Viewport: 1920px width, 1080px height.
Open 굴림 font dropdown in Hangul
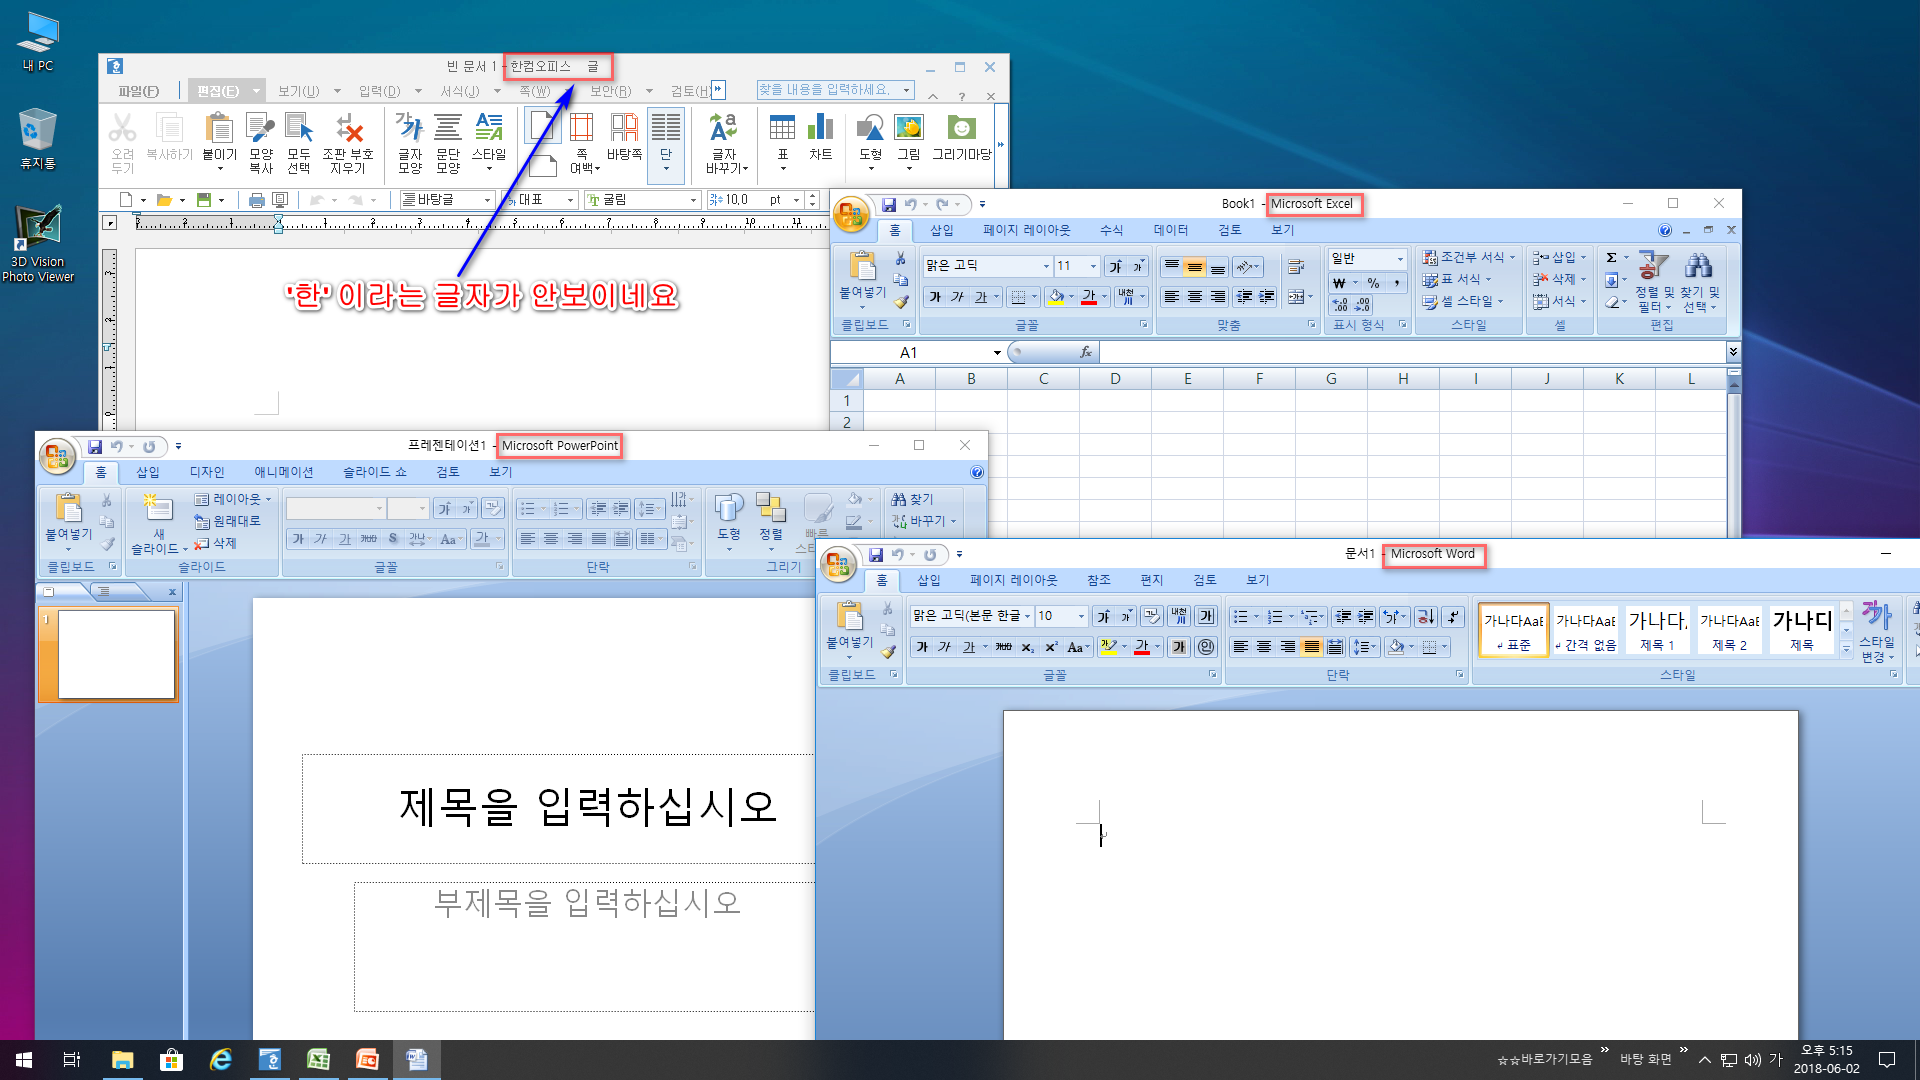[x=693, y=200]
